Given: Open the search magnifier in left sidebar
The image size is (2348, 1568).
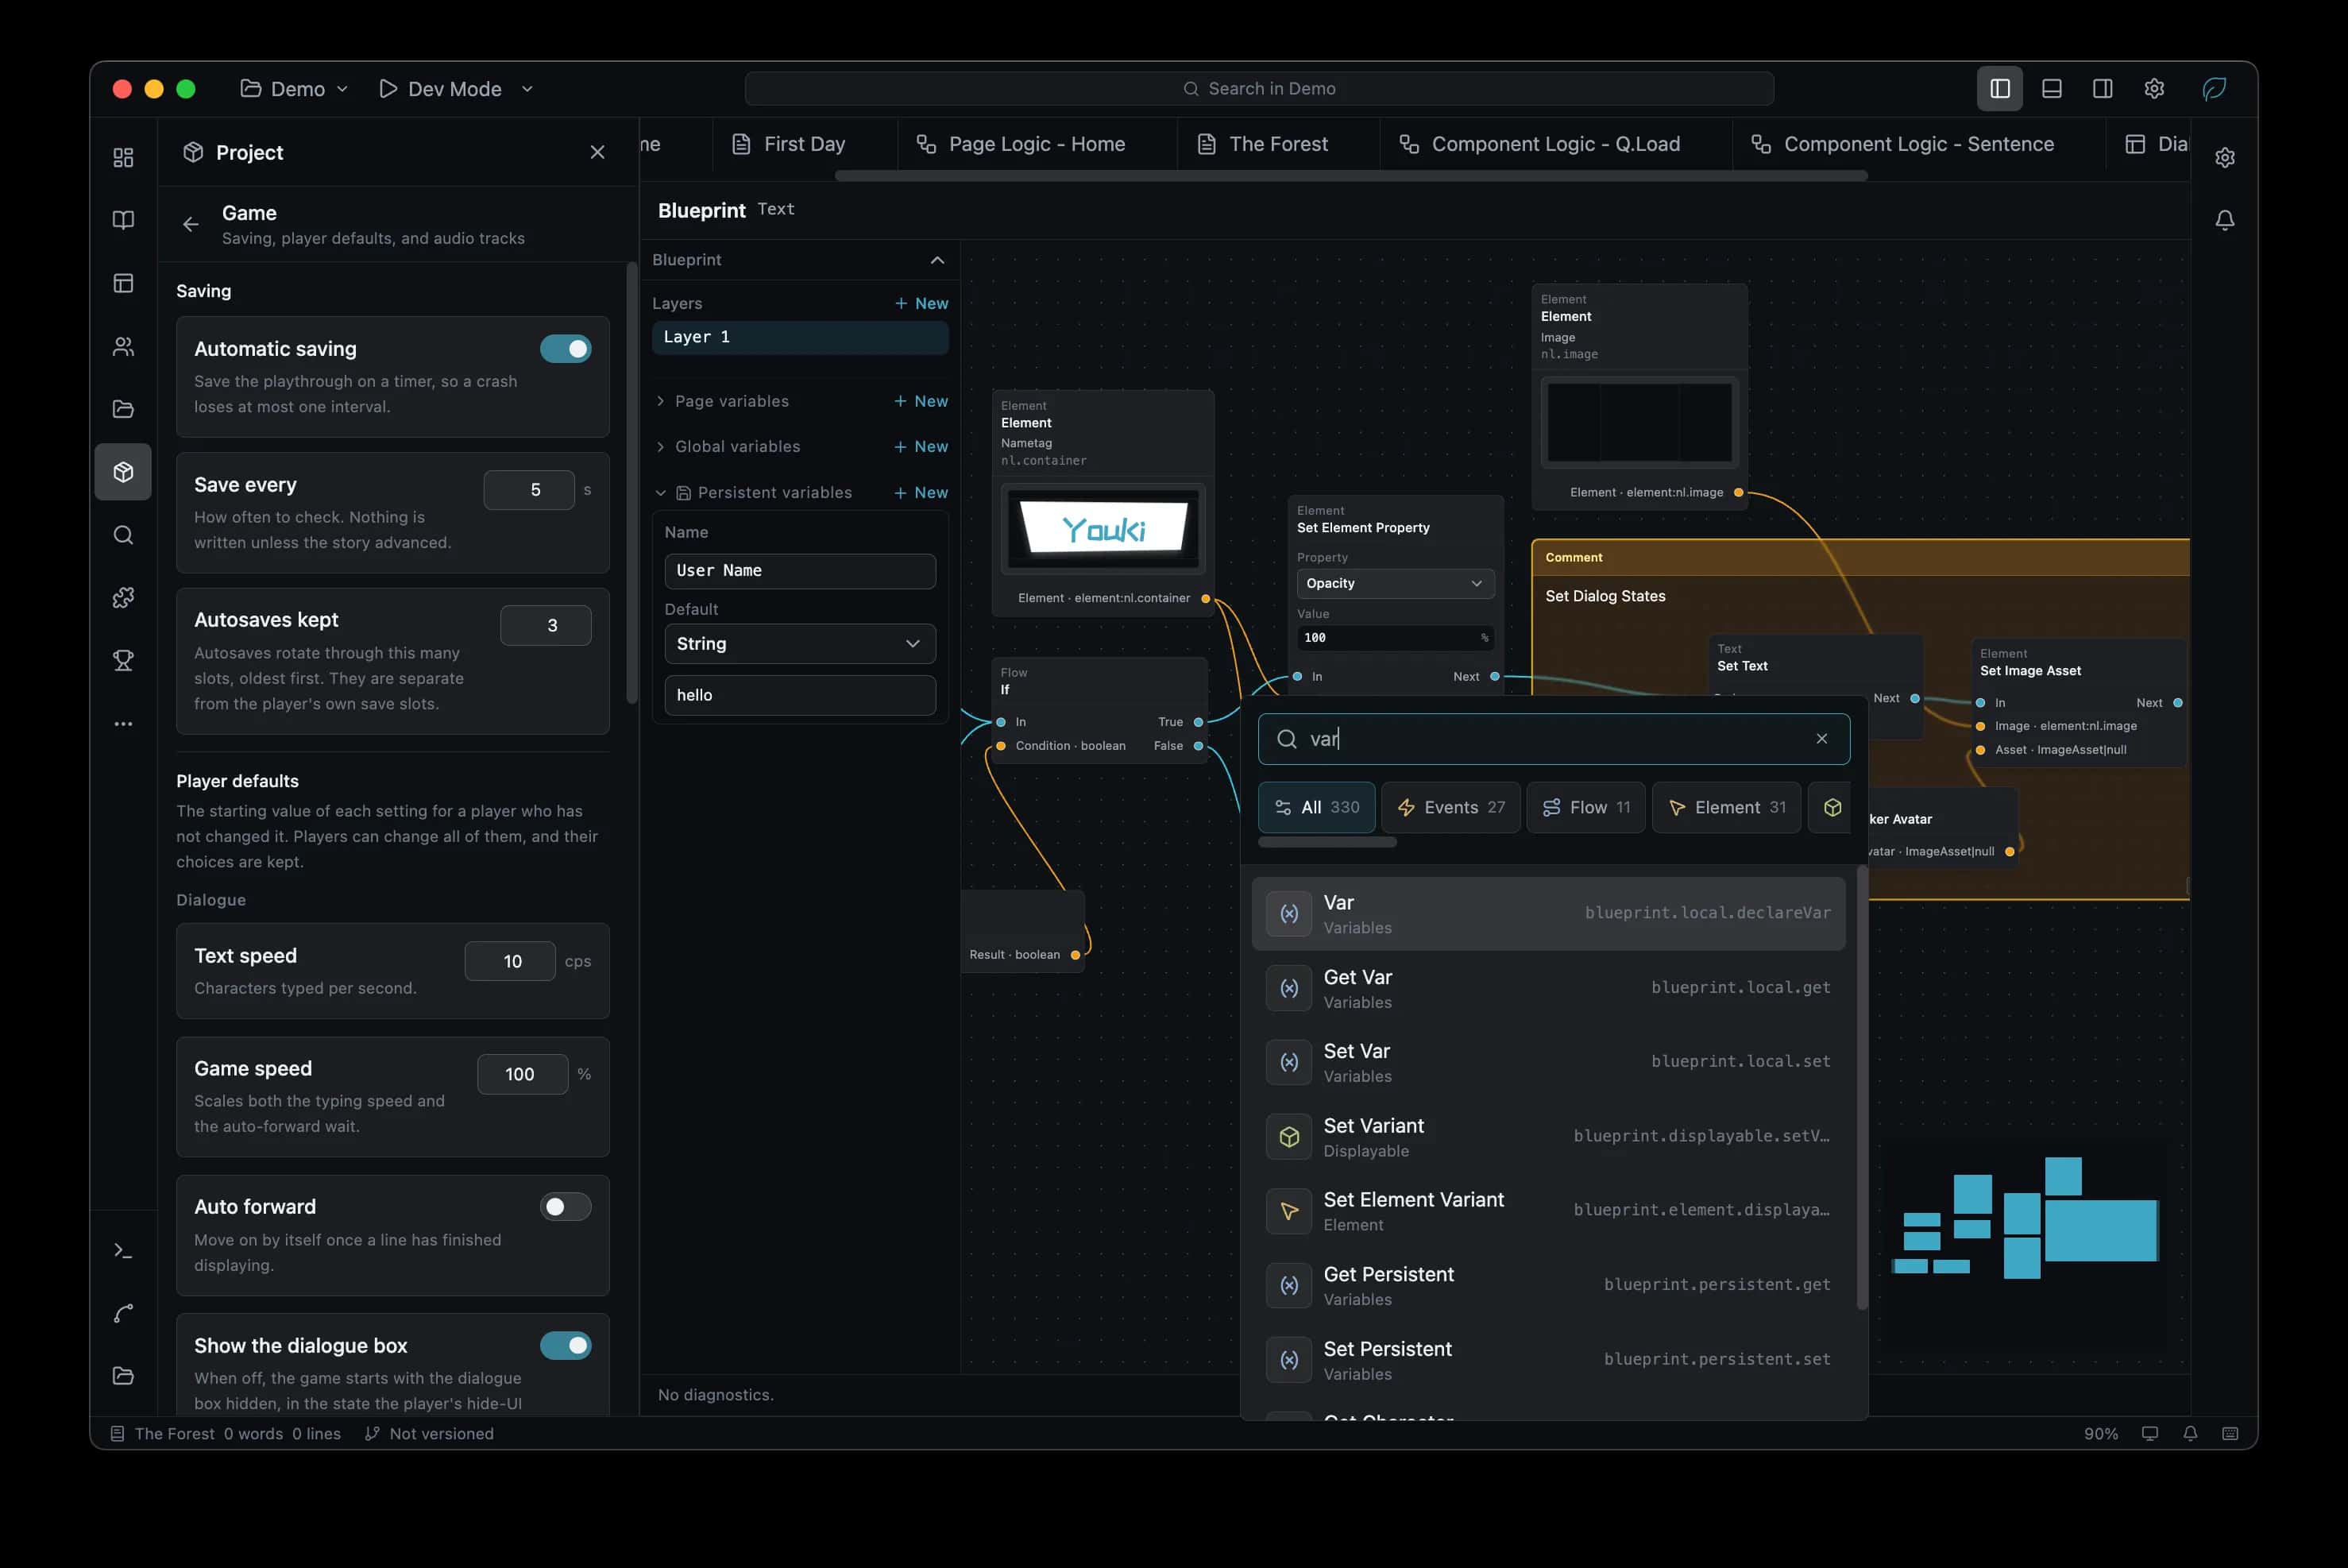Looking at the screenshot, I should coord(123,535).
